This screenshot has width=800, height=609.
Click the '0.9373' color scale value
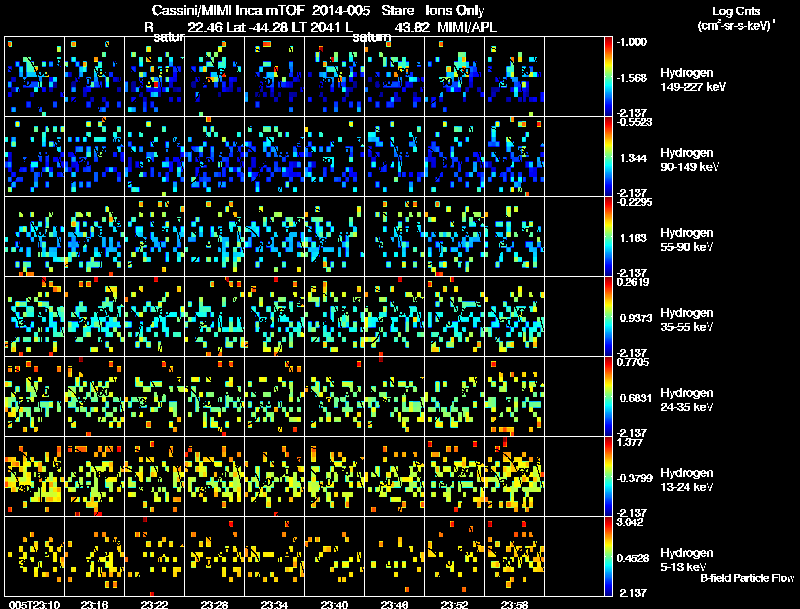[636, 318]
